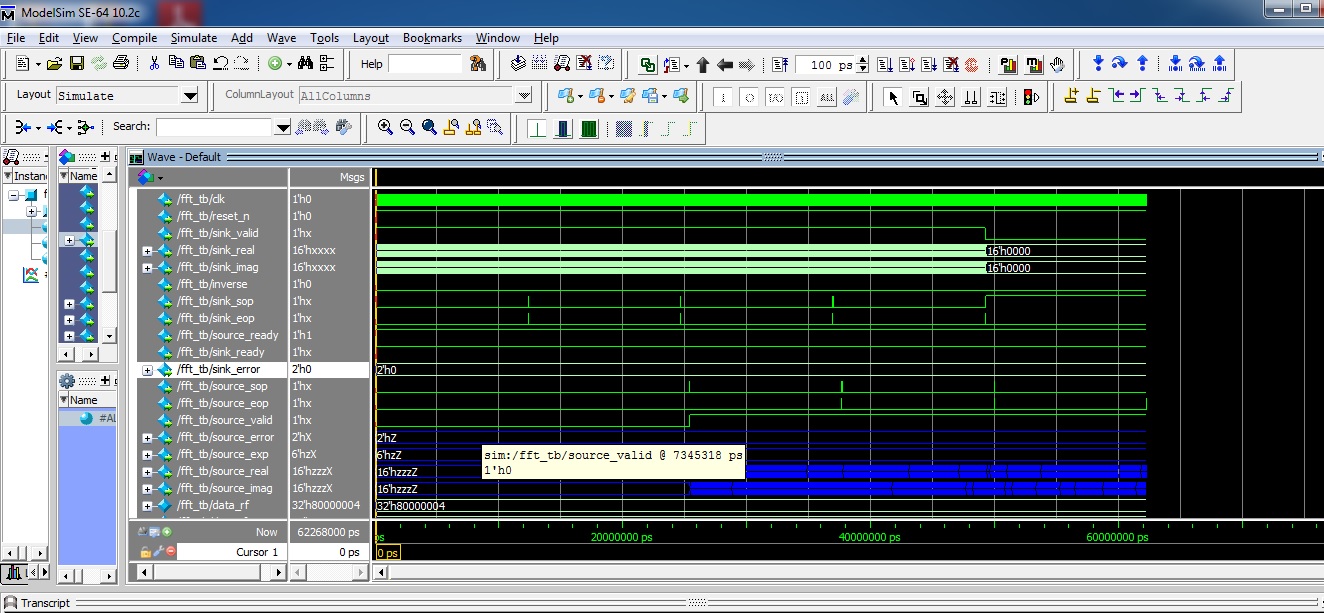Expand the /fft_tb/sink_real signal bus
This screenshot has width=1324, height=613.
[x=147, y=251]
